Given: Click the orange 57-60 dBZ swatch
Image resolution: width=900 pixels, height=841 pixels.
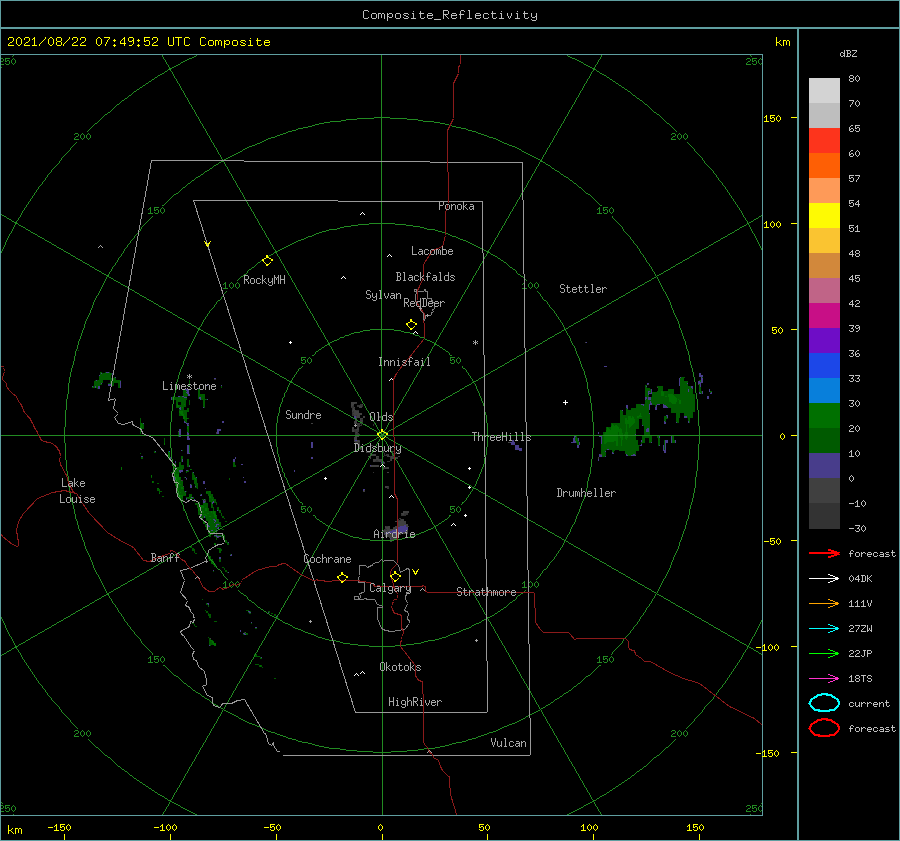Looking at the screenshot, I should (824, 165).
